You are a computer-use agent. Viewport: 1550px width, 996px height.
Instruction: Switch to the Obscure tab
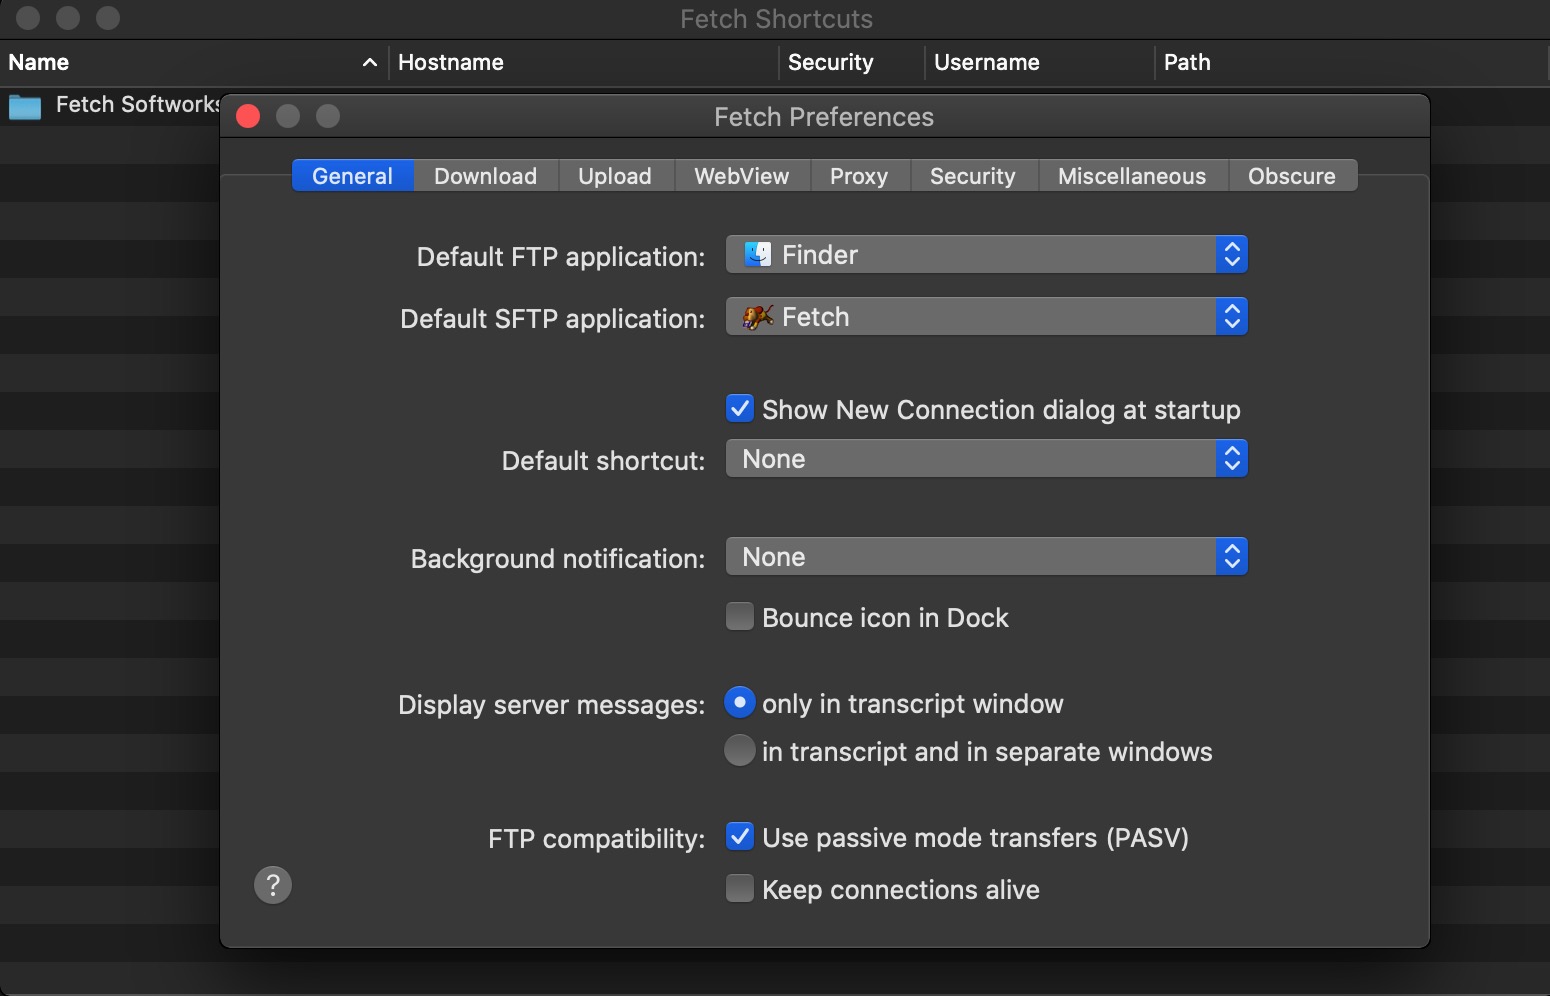[x=1292, y=176]
